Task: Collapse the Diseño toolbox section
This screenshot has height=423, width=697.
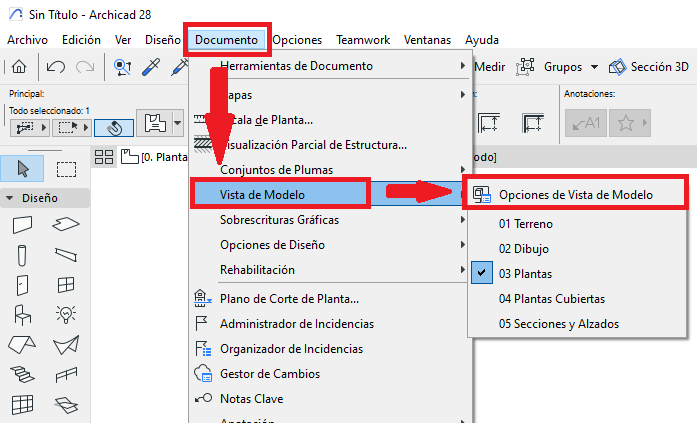Action: pyautogui.click(x=10, y=198)
